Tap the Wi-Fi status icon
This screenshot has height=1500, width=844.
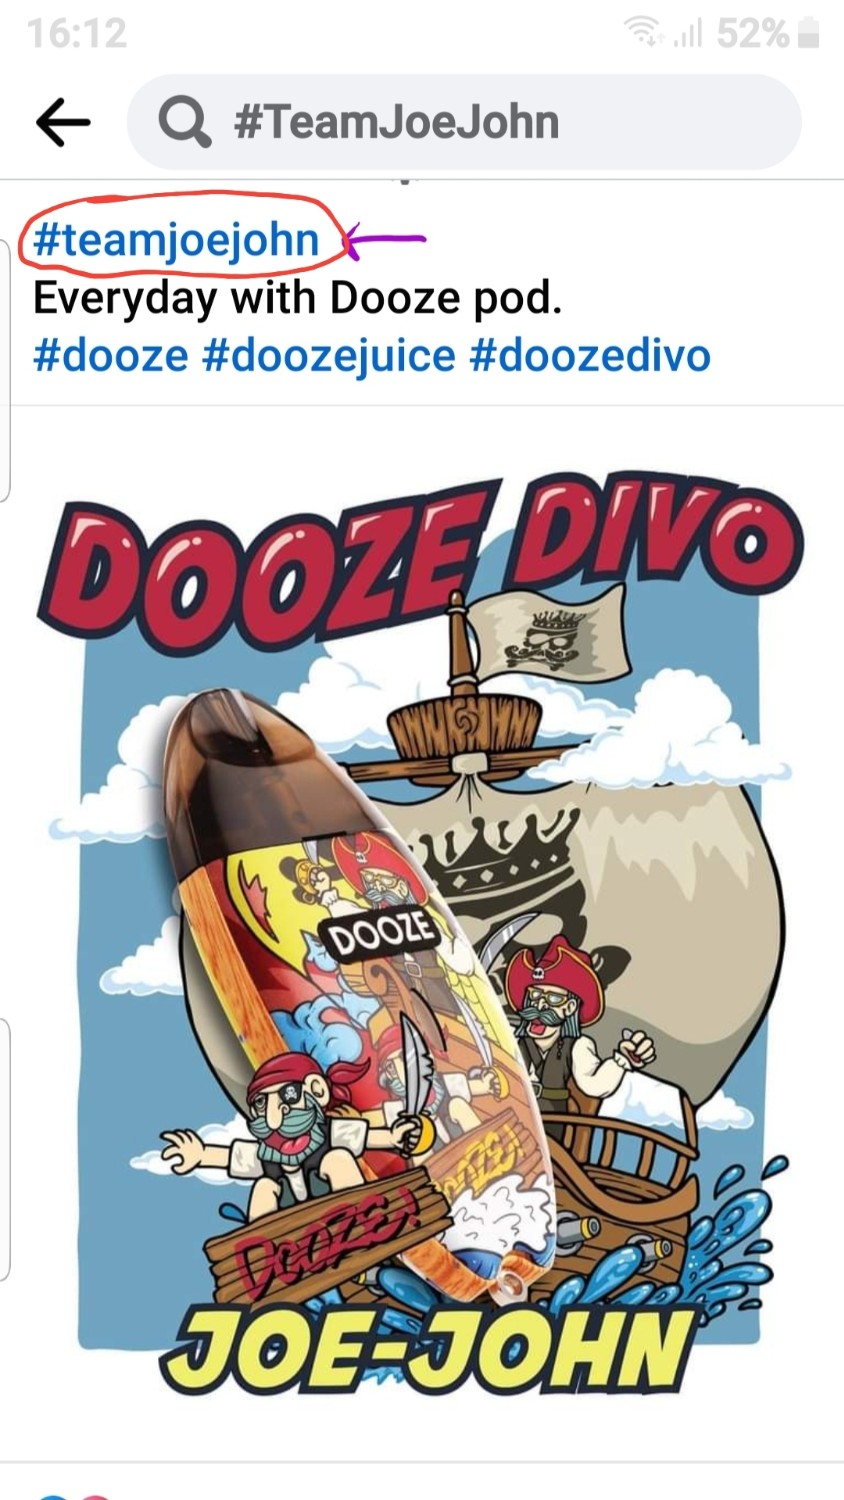click(645, 33)
